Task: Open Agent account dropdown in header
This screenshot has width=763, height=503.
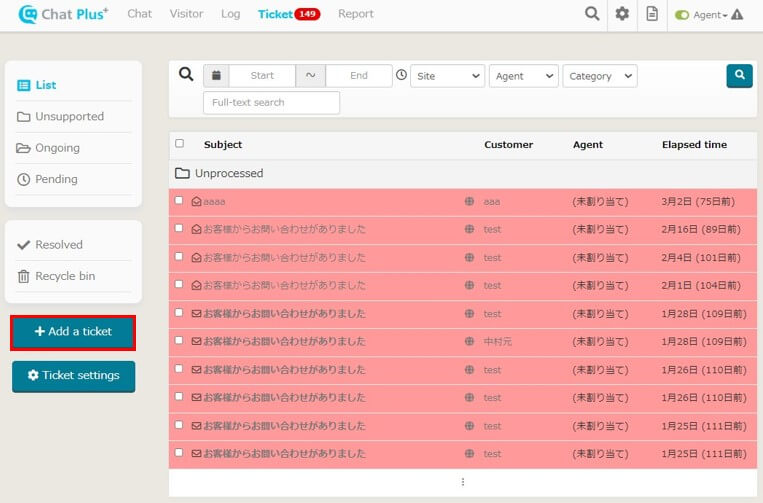Action: 710,15
